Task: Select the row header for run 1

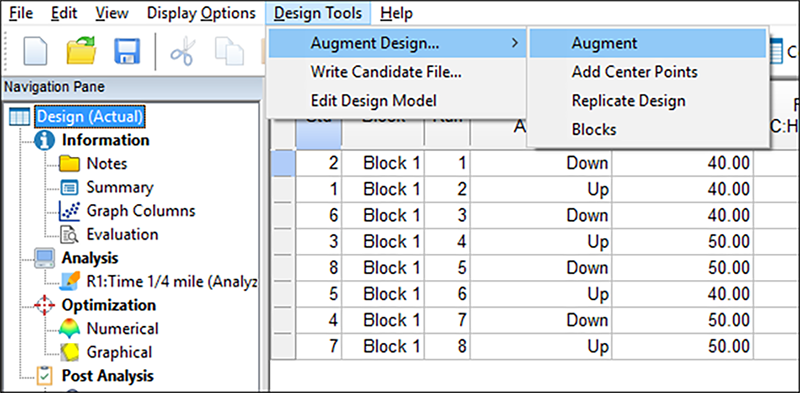Action: click(283, 163)
